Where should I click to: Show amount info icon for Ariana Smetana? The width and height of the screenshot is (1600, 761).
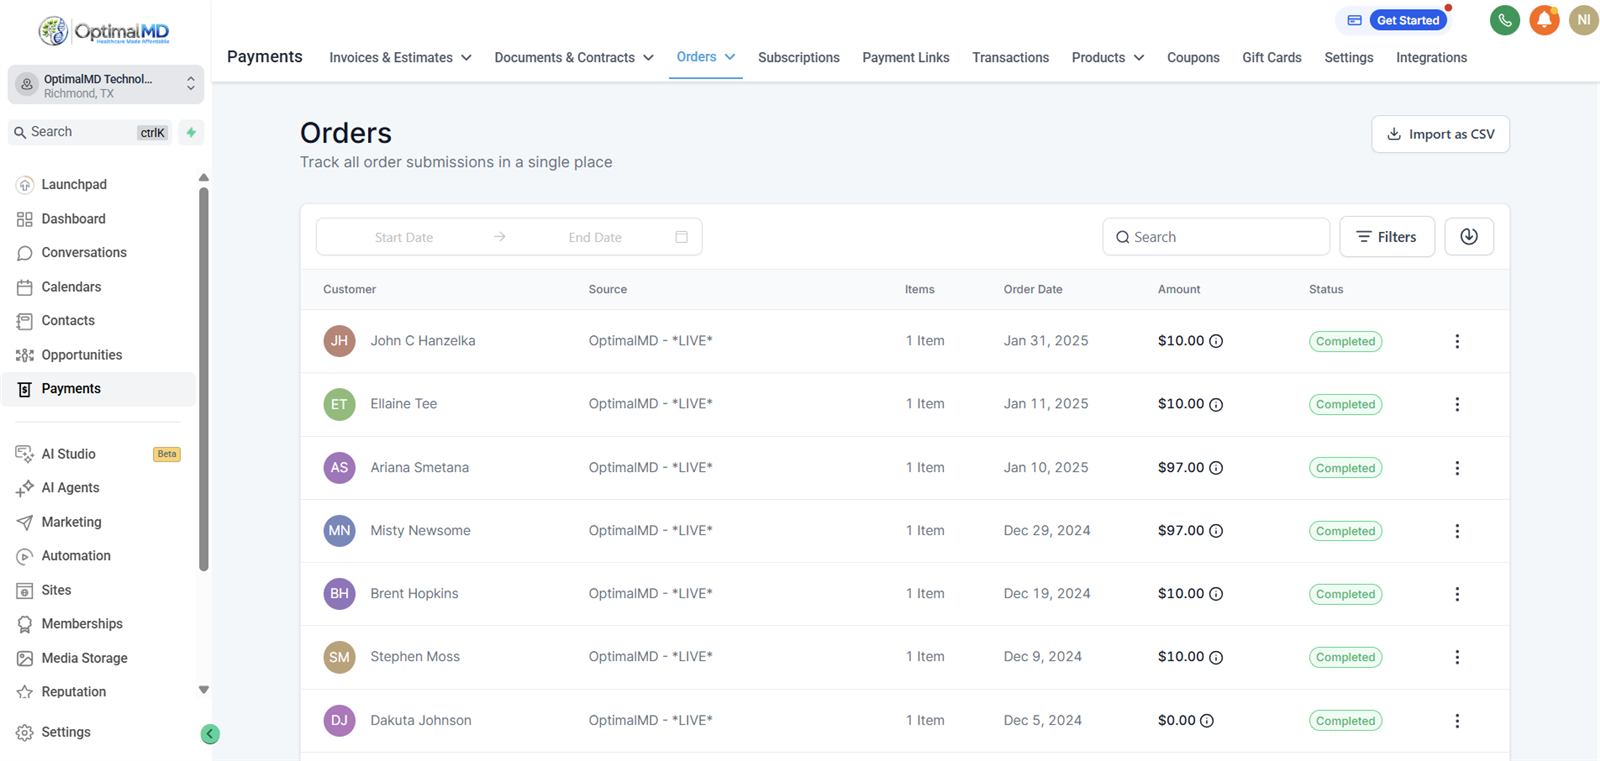(1216, 468)
